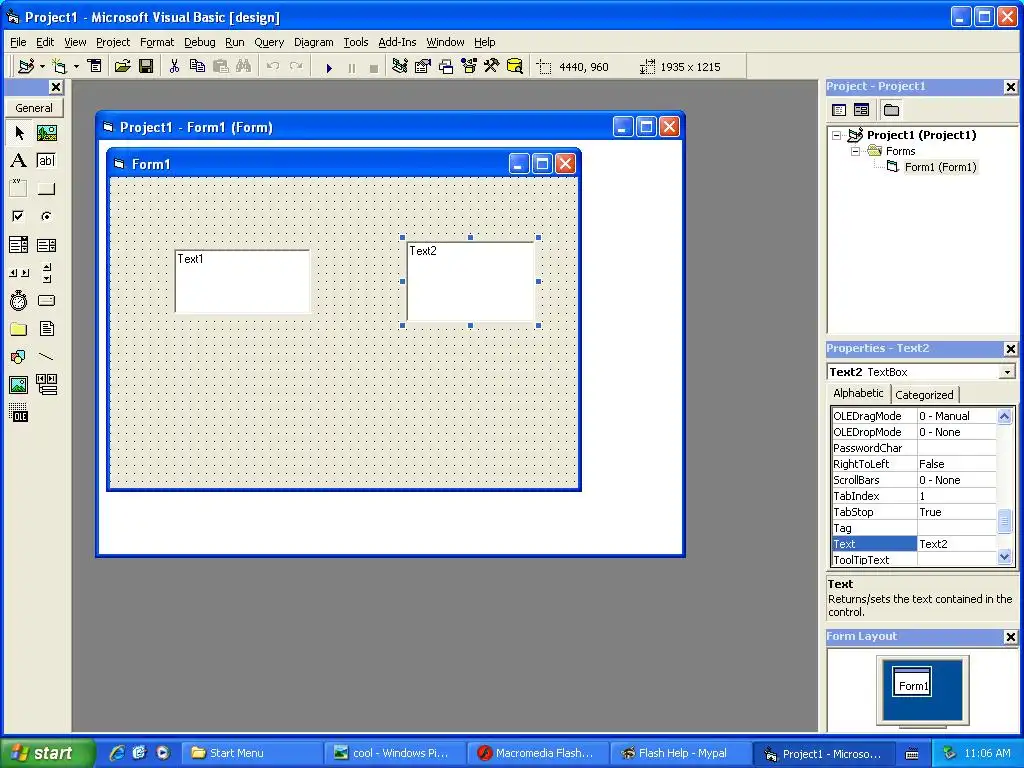This screenshot has width=1024, height=768.
Task: Select the OptionButton control in the toolbox
Action: (46, 216)
